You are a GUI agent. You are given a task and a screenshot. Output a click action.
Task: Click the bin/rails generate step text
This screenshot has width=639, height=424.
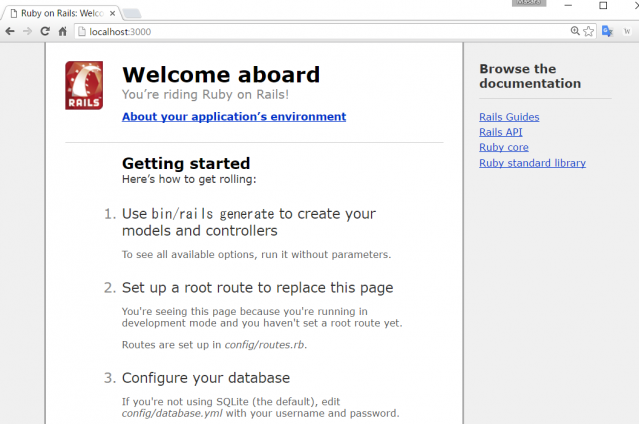(249, 222)
